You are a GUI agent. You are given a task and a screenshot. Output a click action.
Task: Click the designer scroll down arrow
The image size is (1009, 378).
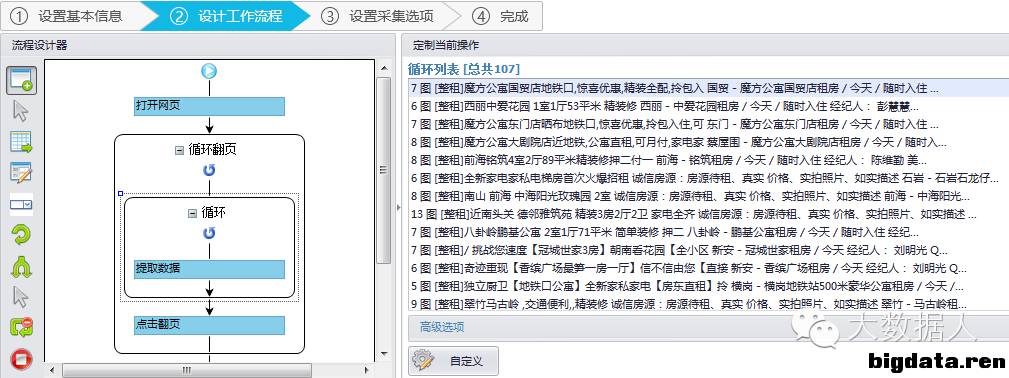pyautogui.click(x=384, y=353)
